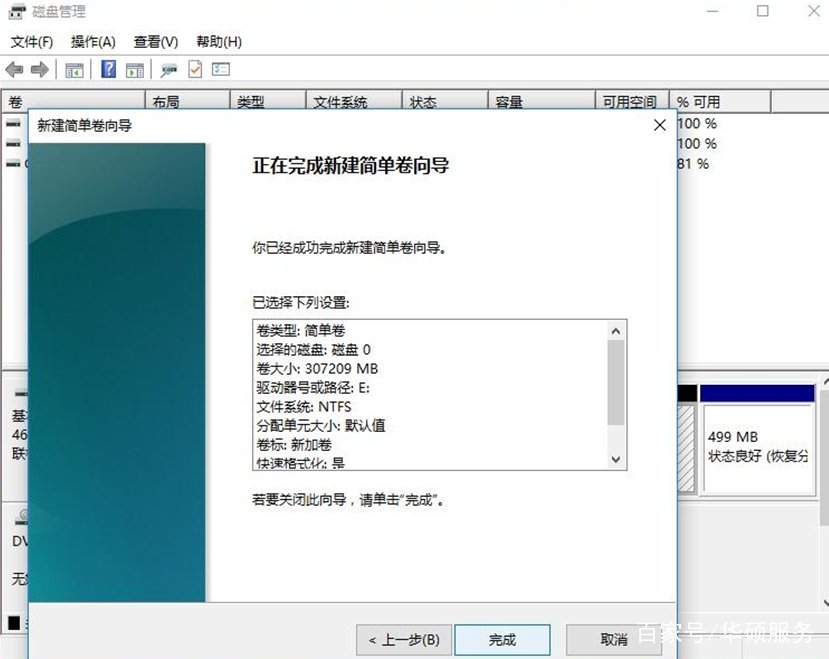Click the magnifier properties toolbar icon
Viewport: 829px width, 659px height.
[x=168, y=69]
